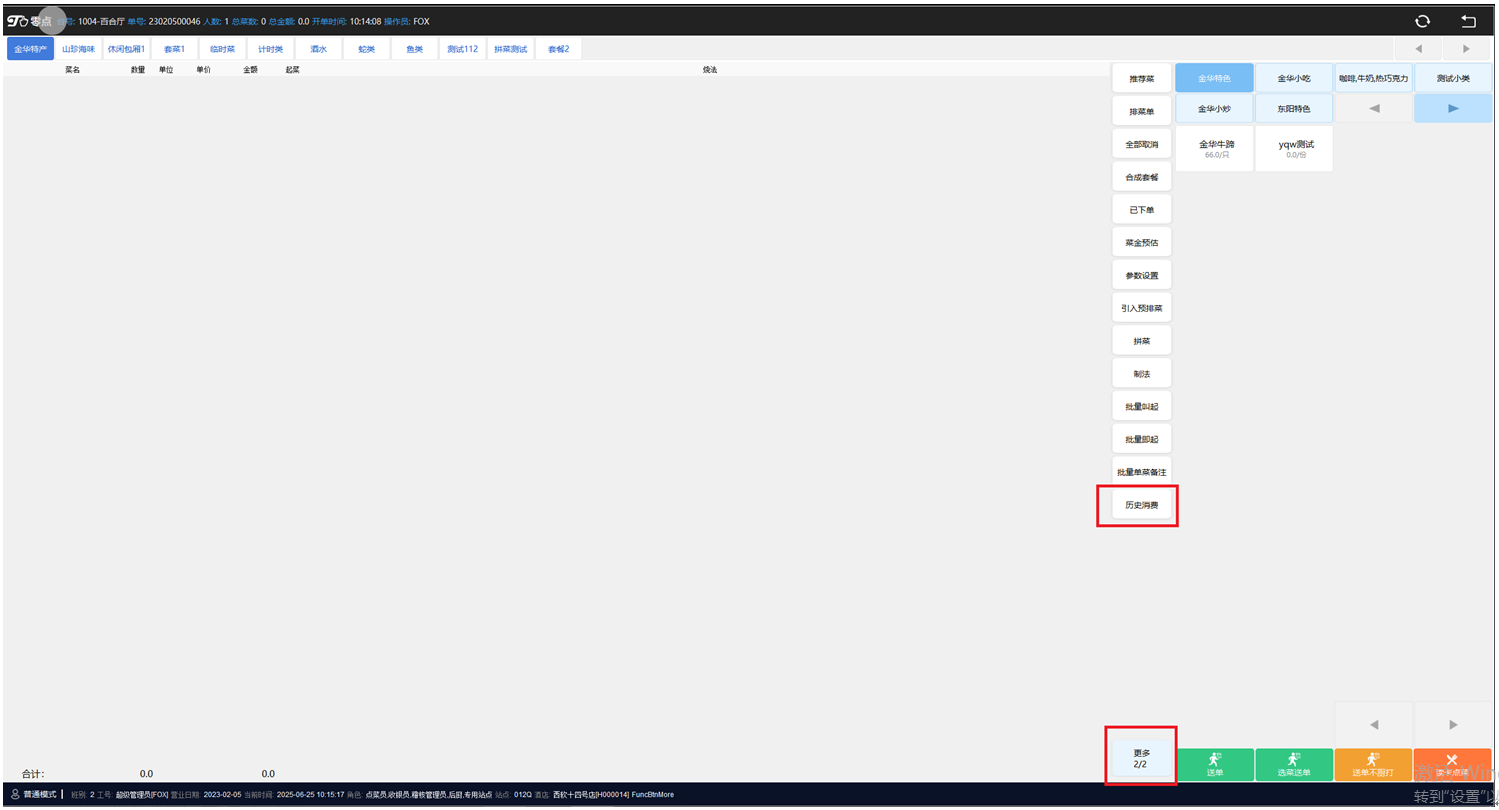Switch to the 金华特产 tab
The image size is (1499, 810).
(30, 49)
